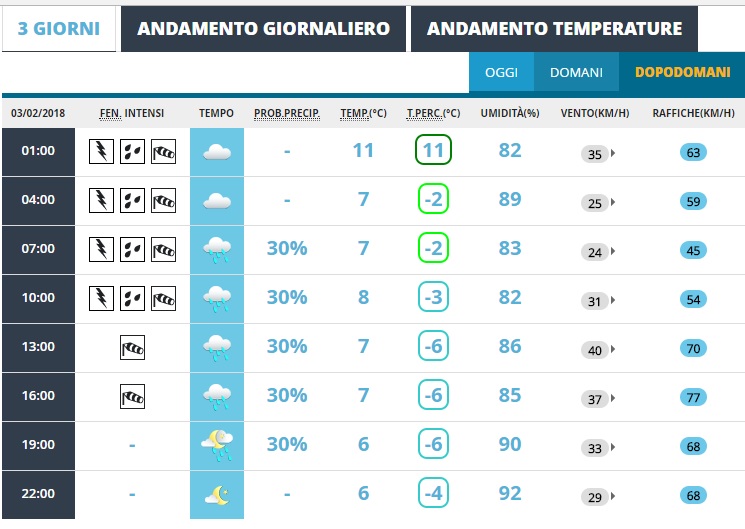Click the rainy cloud icon at 10:00
Image resolution: width=745 pixels, height=529 pixels.
tap(217, 298)
